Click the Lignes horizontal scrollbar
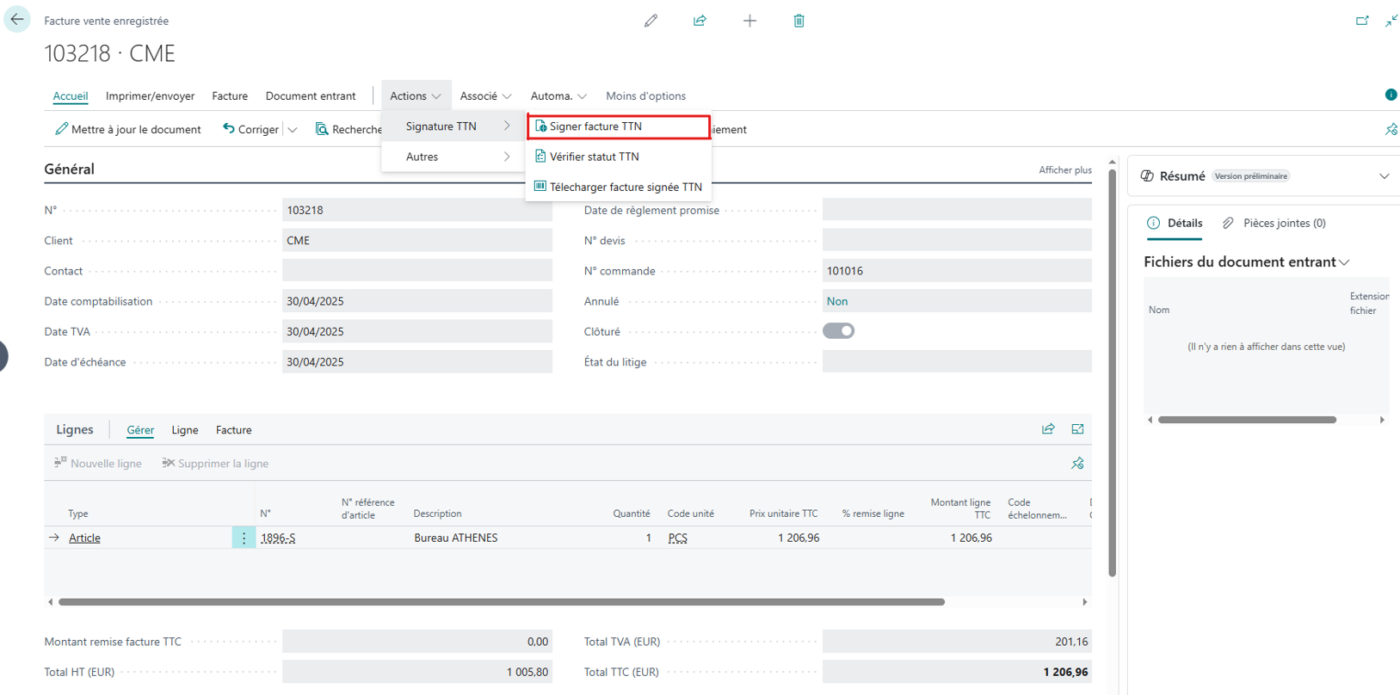This screenshot has height=695, width=1400. pos(501,602)
